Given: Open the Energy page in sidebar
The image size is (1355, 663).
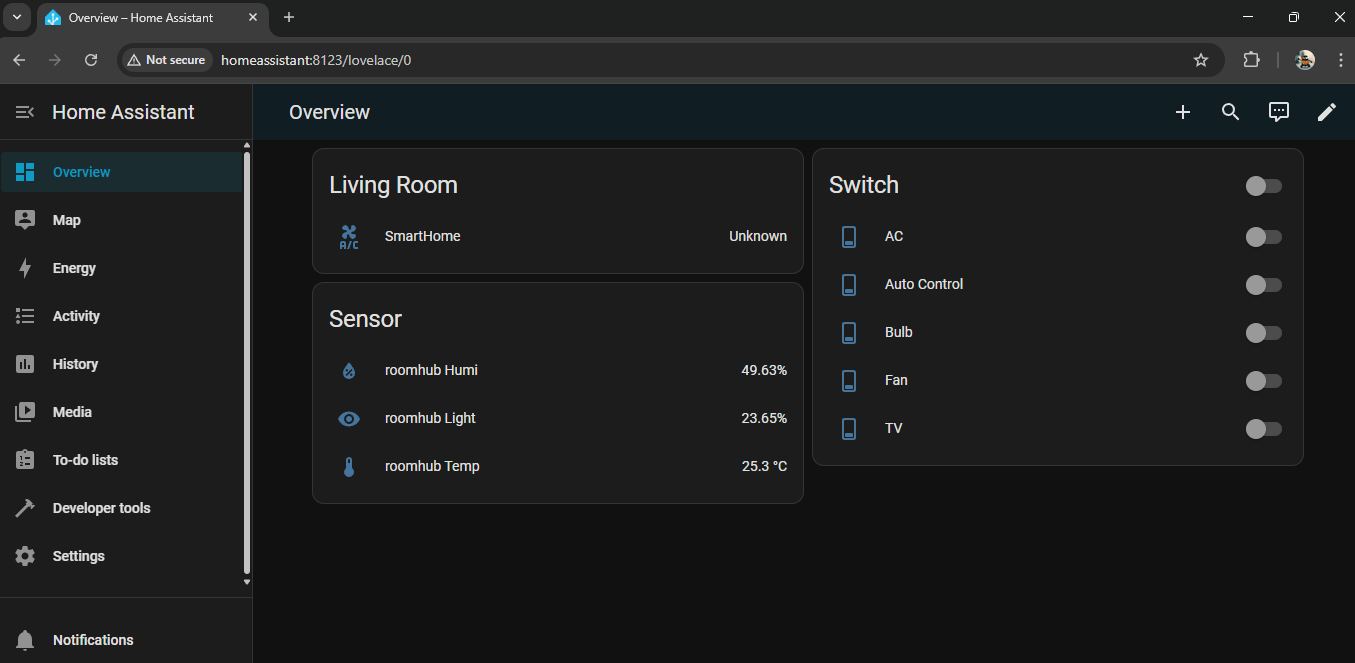Looking at the screenshot, I should [74, 268].
